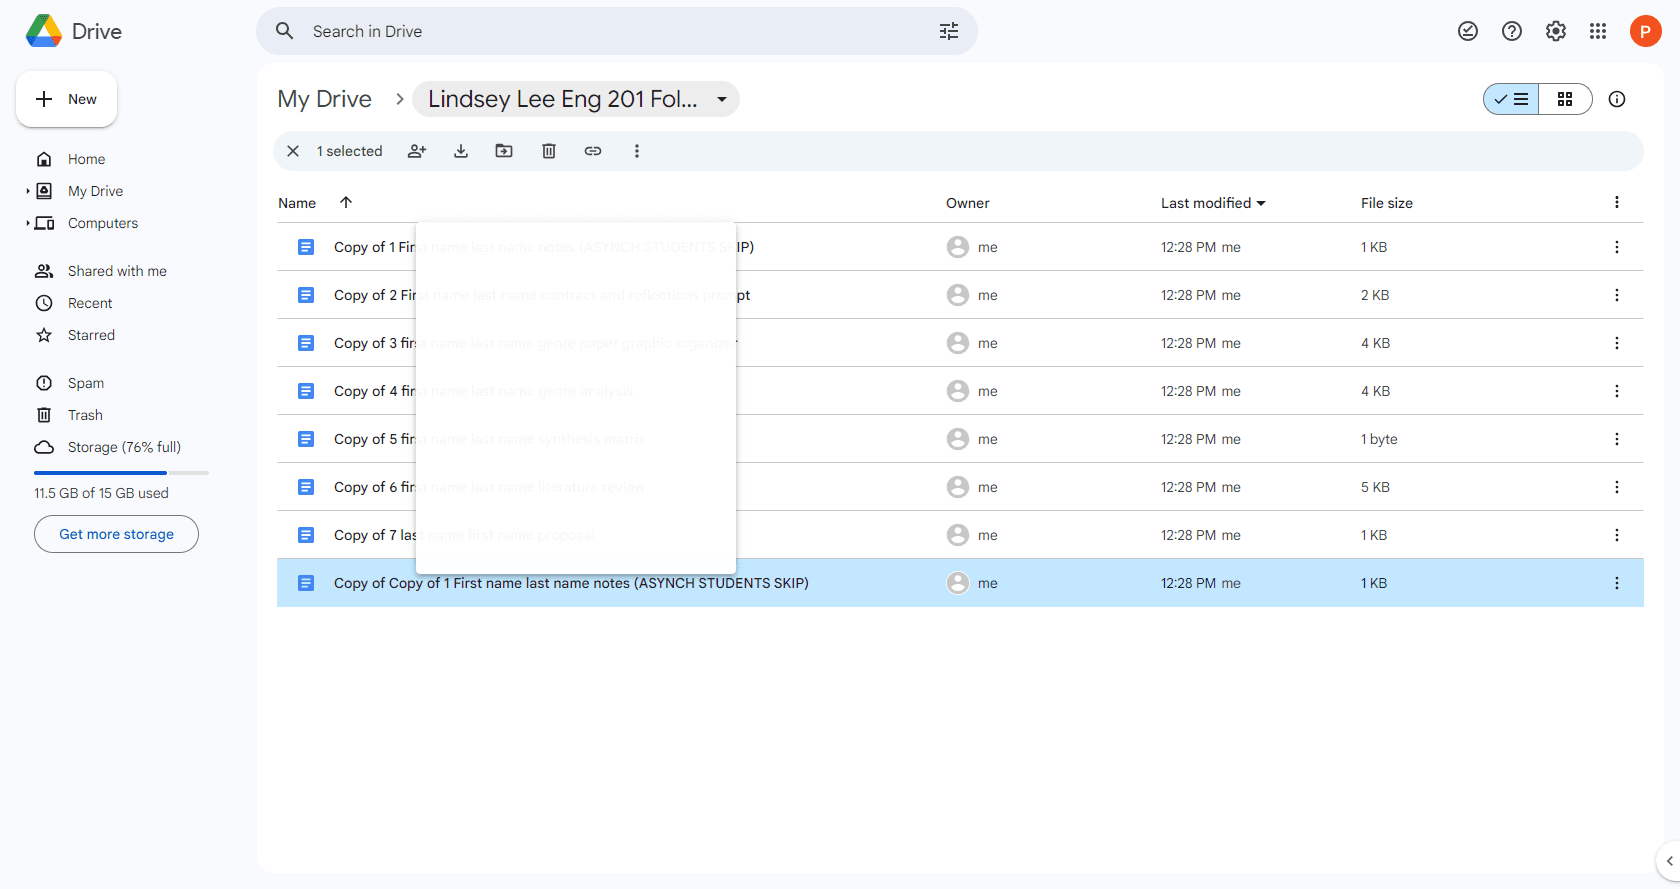
Task: Click the New button
Action: click(66, 99)
